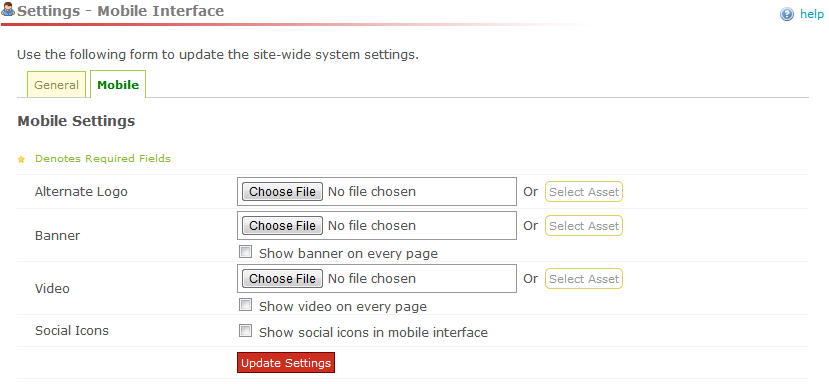Open the help link text

(812, 14)
